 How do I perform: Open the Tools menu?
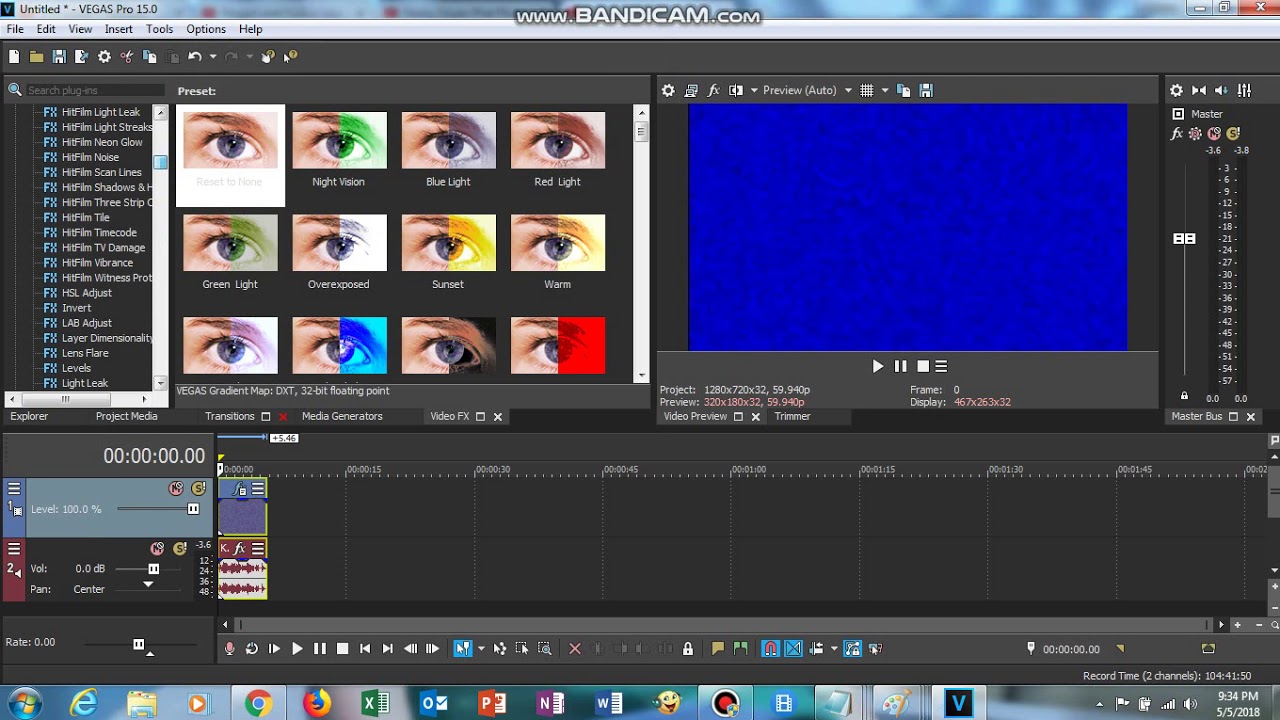click(x=159, y=29)
